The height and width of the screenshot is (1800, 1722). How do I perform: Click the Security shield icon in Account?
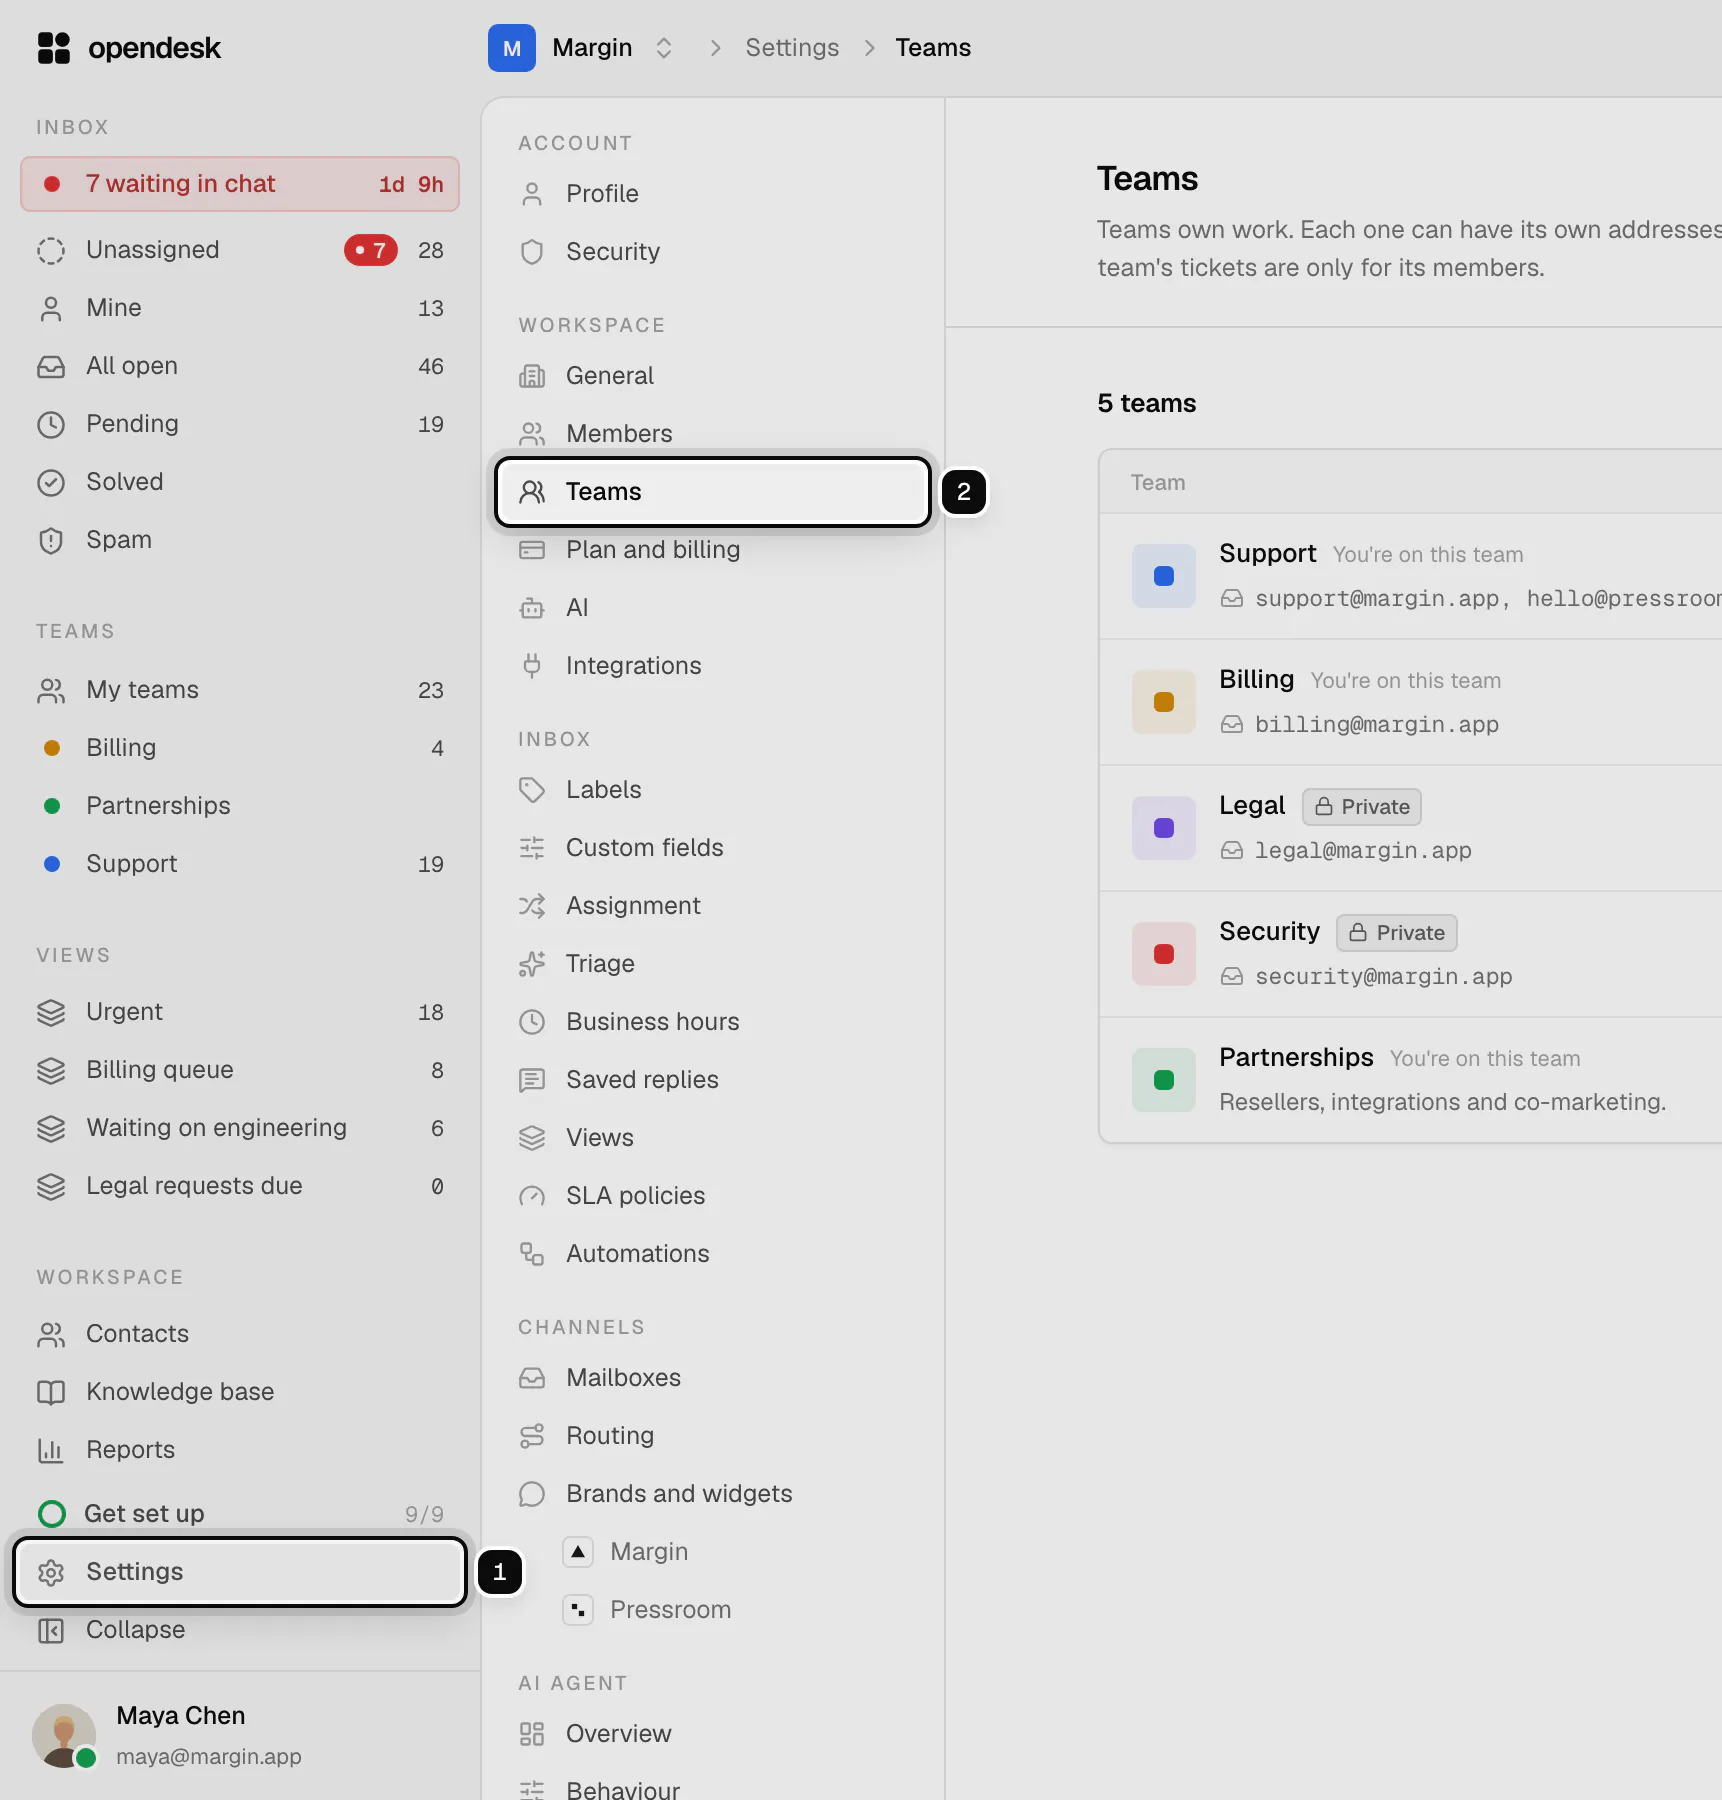[532, 252]
